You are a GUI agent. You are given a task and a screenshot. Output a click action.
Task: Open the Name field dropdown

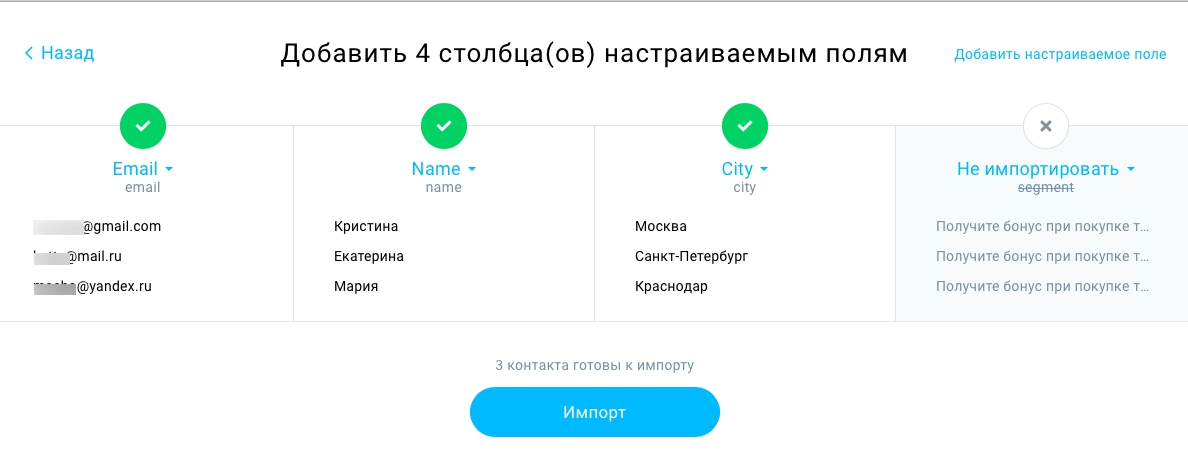[x=444, y=168]
